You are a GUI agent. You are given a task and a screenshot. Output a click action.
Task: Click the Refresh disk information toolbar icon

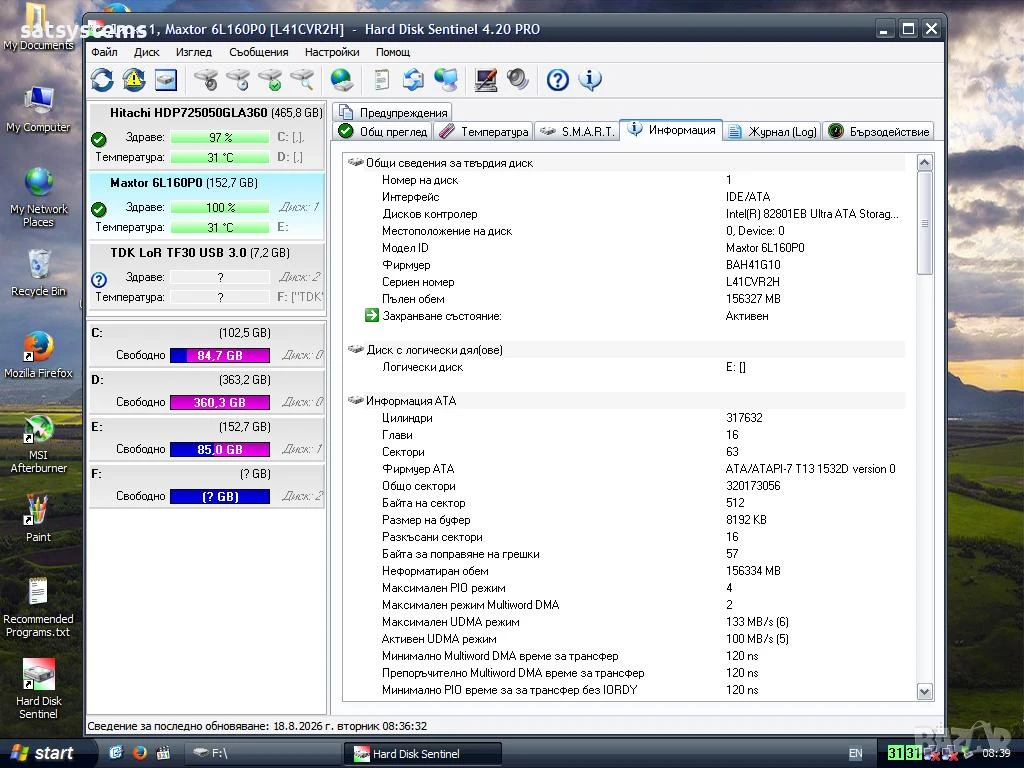tap(102, 80)
